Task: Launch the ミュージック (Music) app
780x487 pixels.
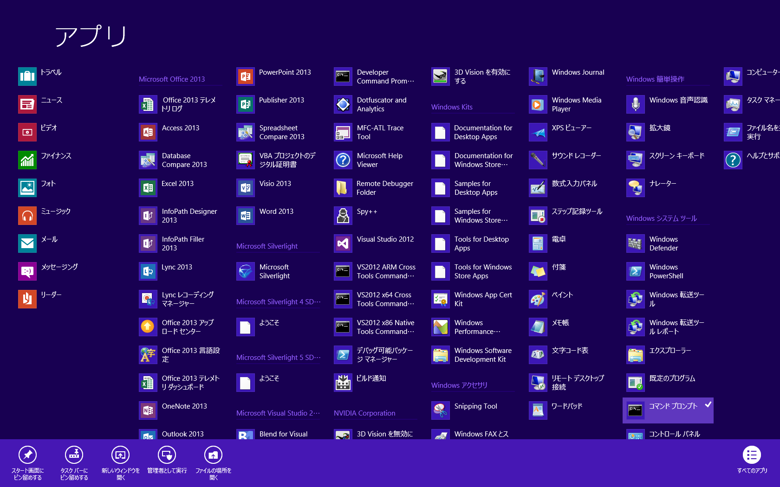Action: point(44,216)
